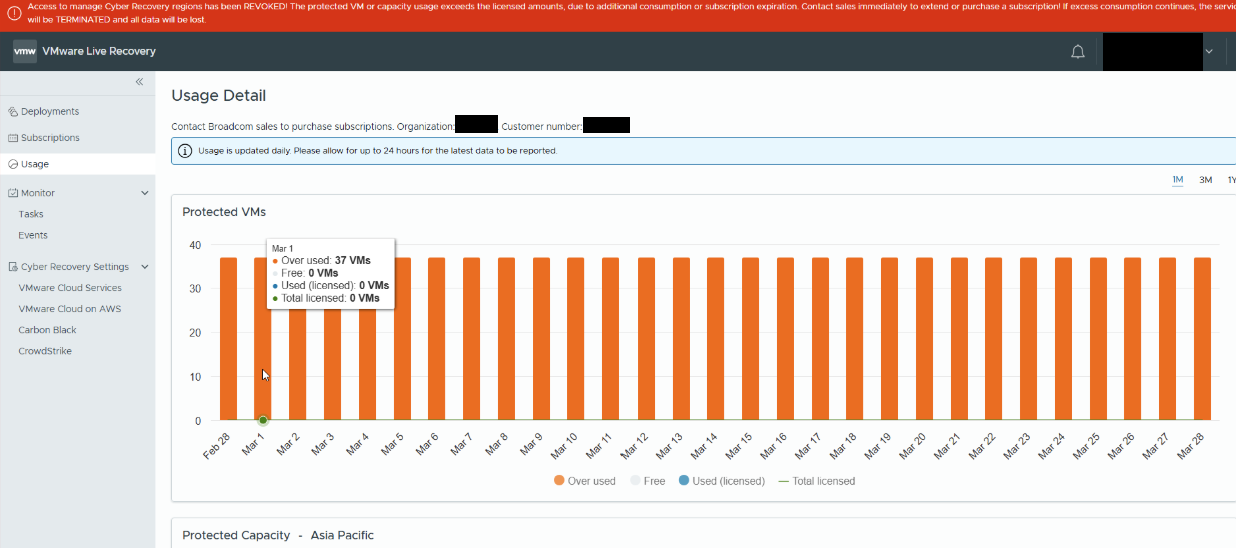Click the info icon in usage banner
The width and height of the screenshot is (1236, 548).
[x=185, y=151]
